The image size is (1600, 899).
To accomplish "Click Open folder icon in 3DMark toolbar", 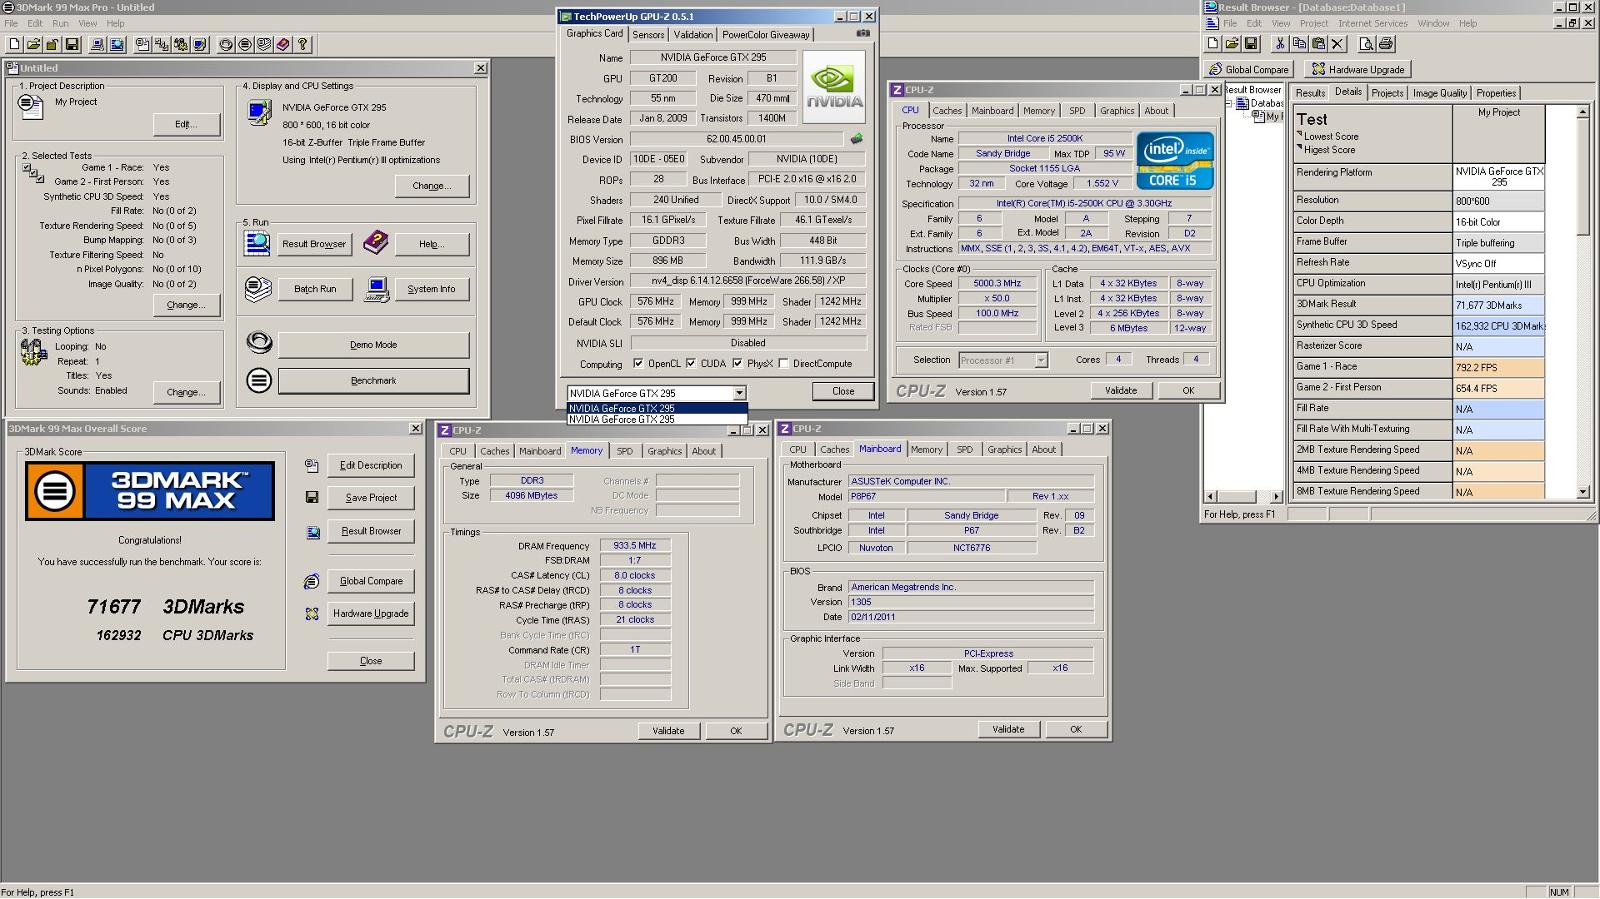I will 33,44.
